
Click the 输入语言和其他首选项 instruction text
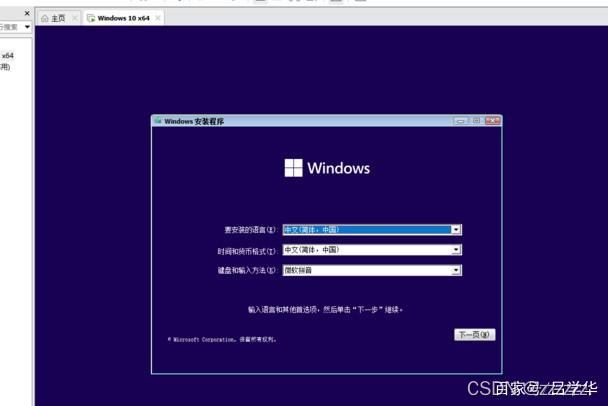(x=325, y=309)
